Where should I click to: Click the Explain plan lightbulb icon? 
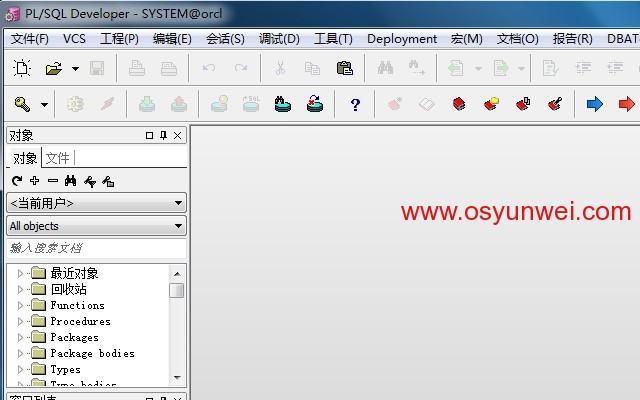coord(219,104)
